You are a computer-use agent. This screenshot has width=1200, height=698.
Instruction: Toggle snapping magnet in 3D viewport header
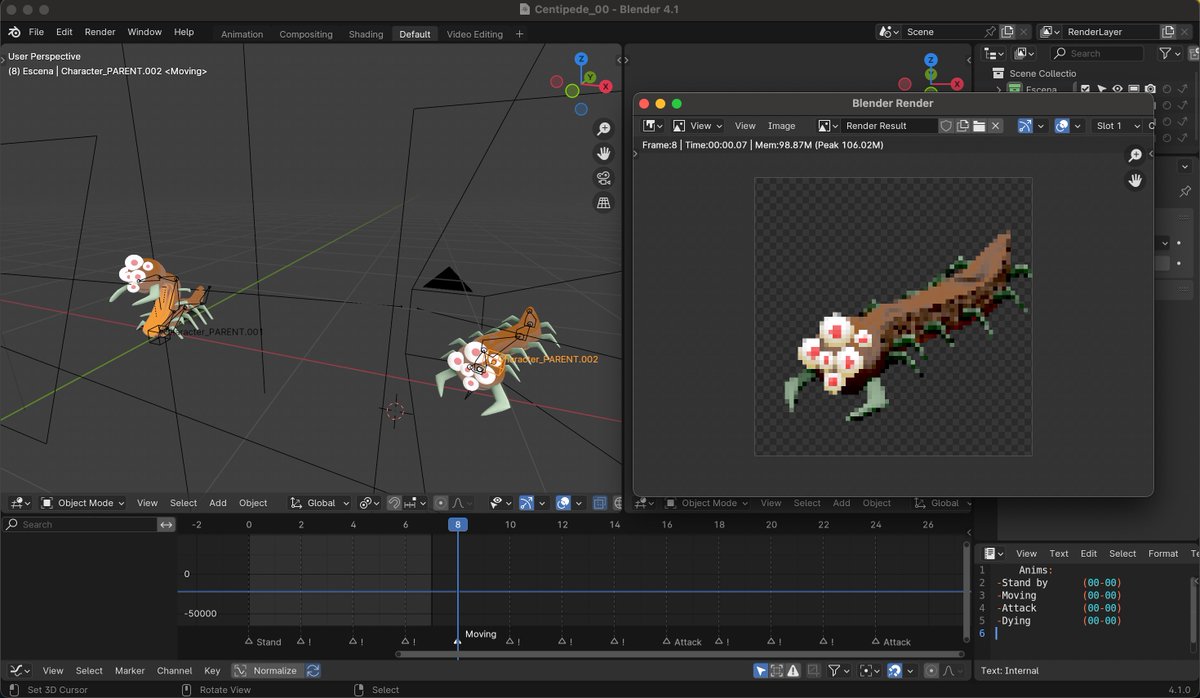click(x=394, y=503)
